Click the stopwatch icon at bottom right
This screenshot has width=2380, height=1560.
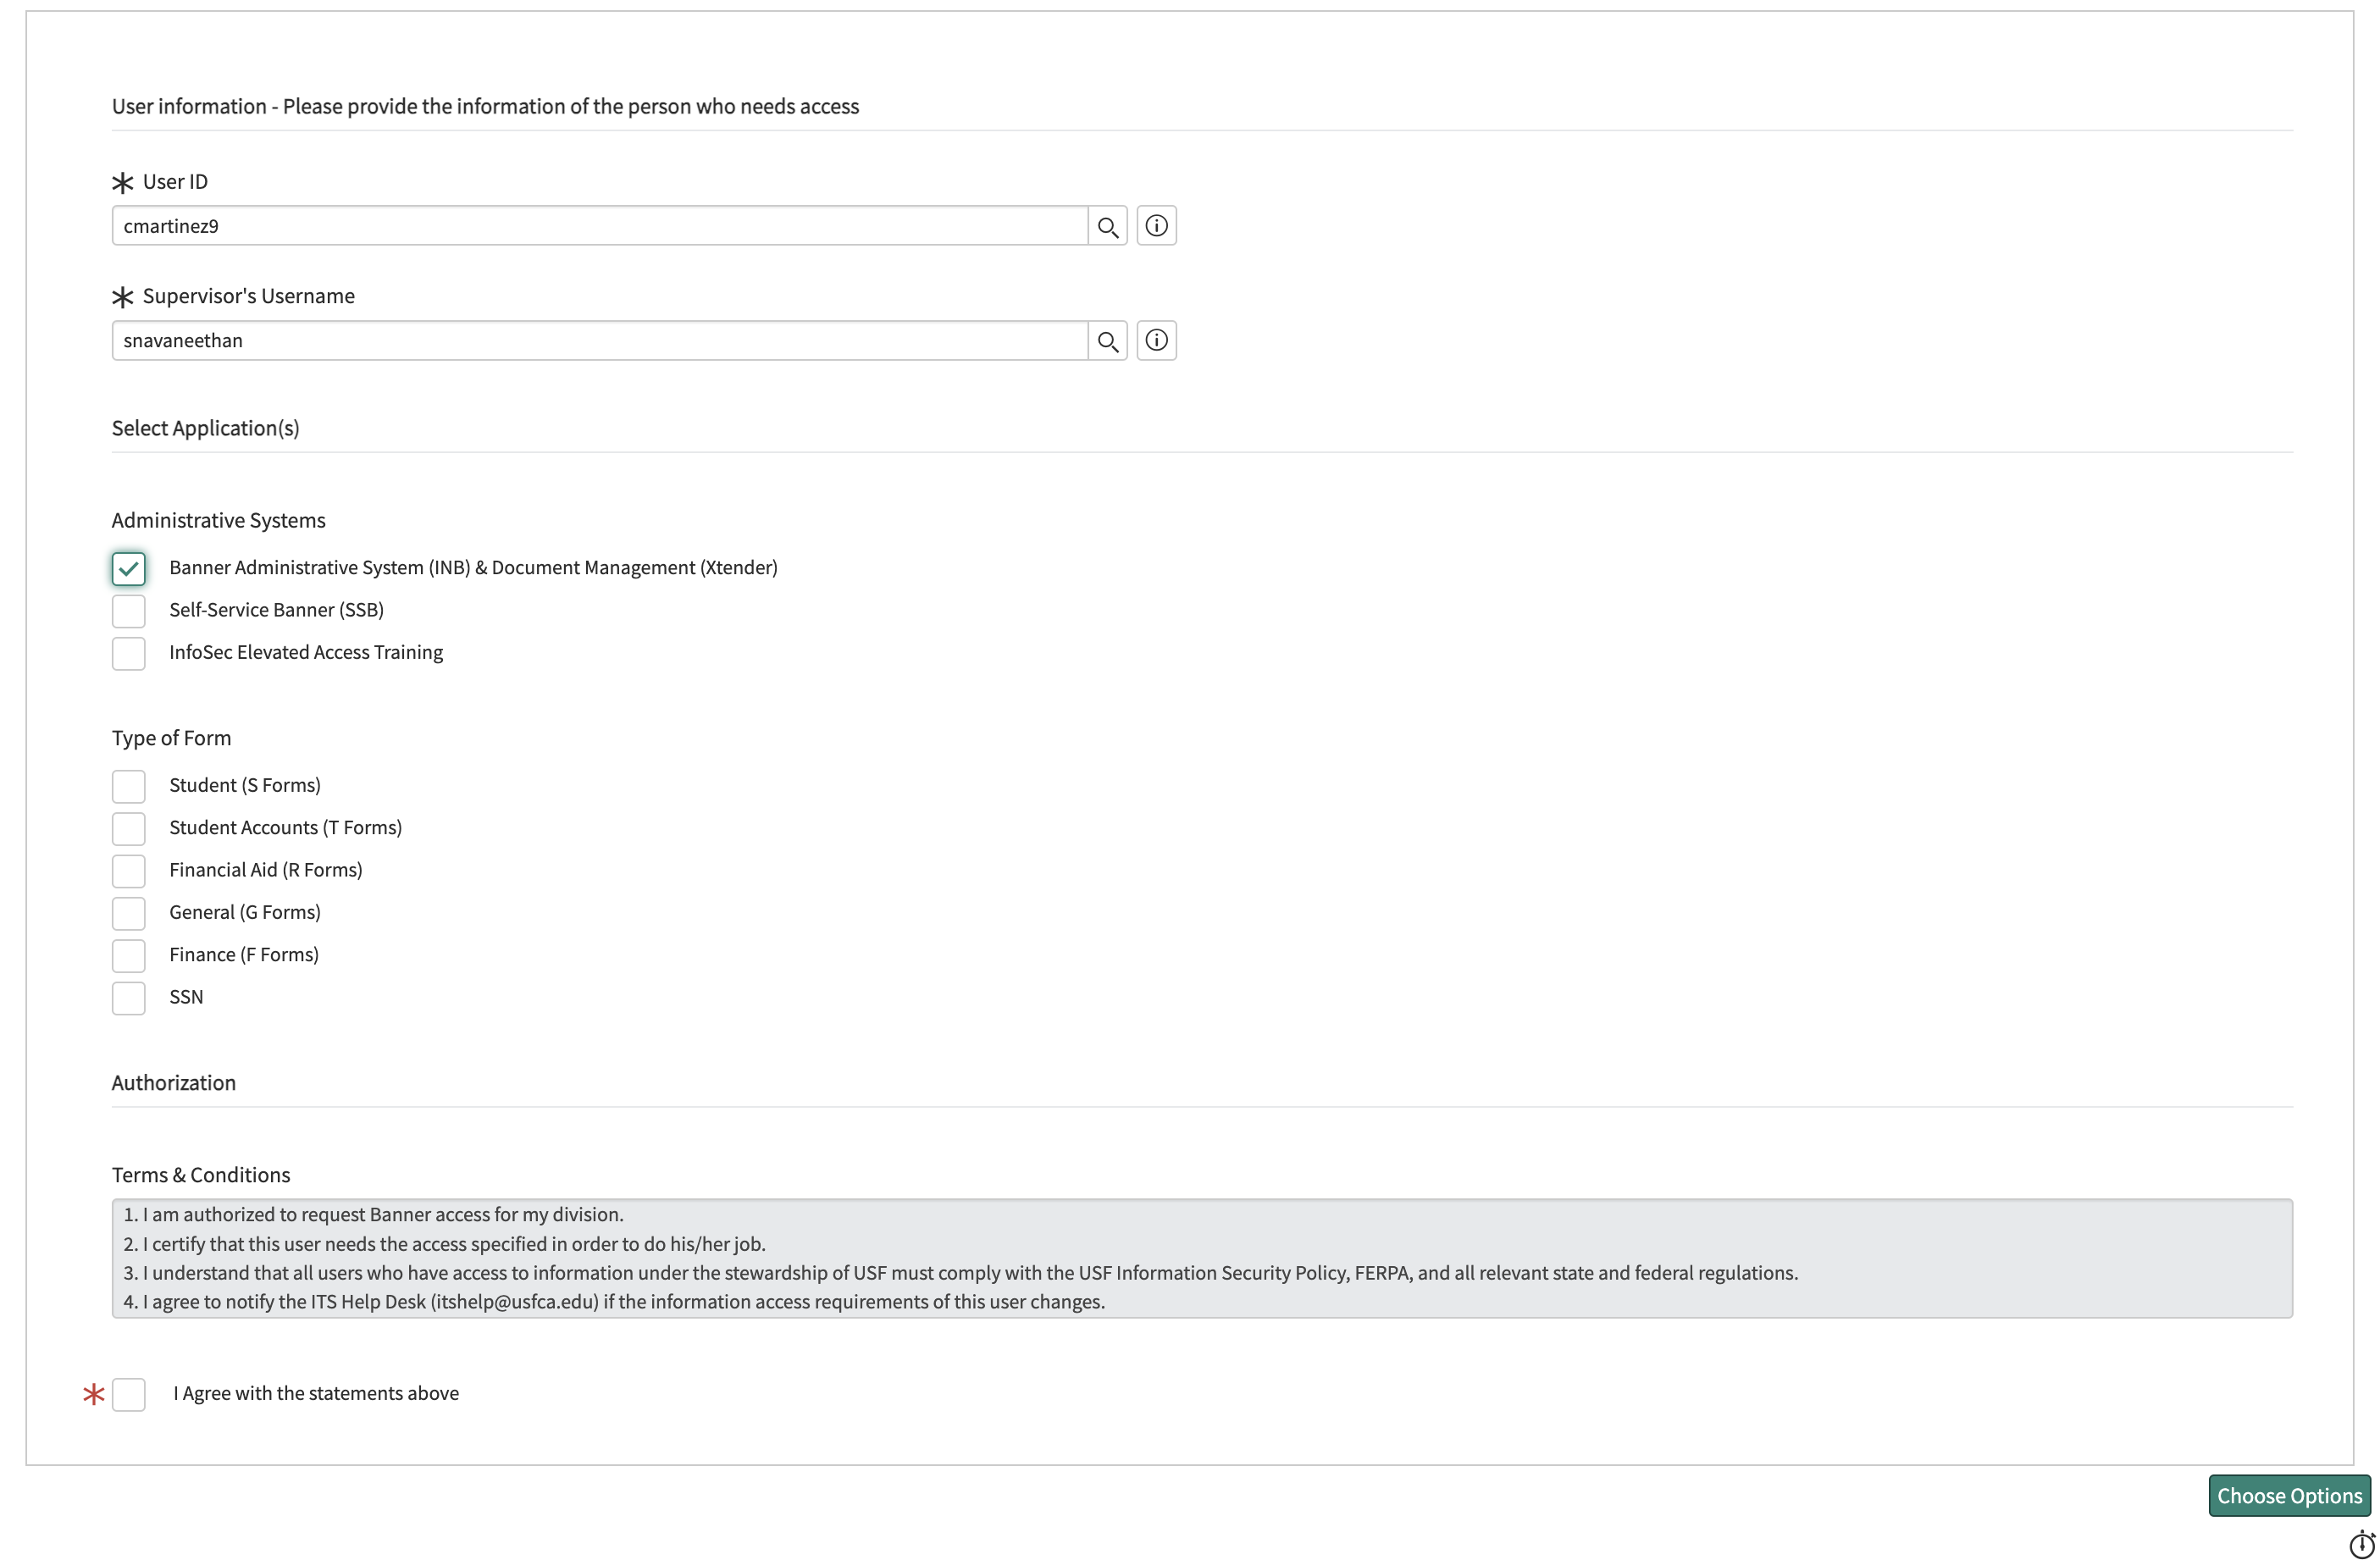coord(2361,1543)
